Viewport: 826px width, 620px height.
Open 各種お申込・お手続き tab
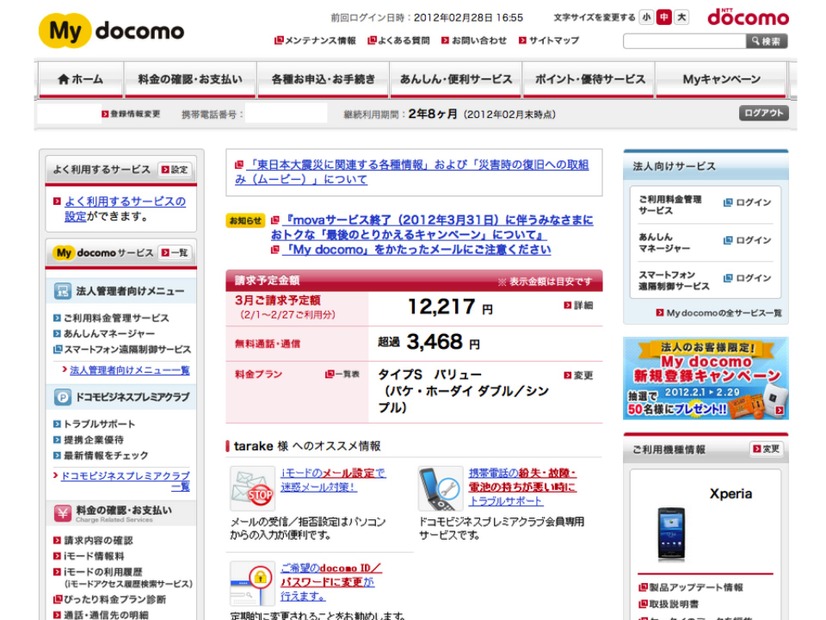tap(323, 80)
